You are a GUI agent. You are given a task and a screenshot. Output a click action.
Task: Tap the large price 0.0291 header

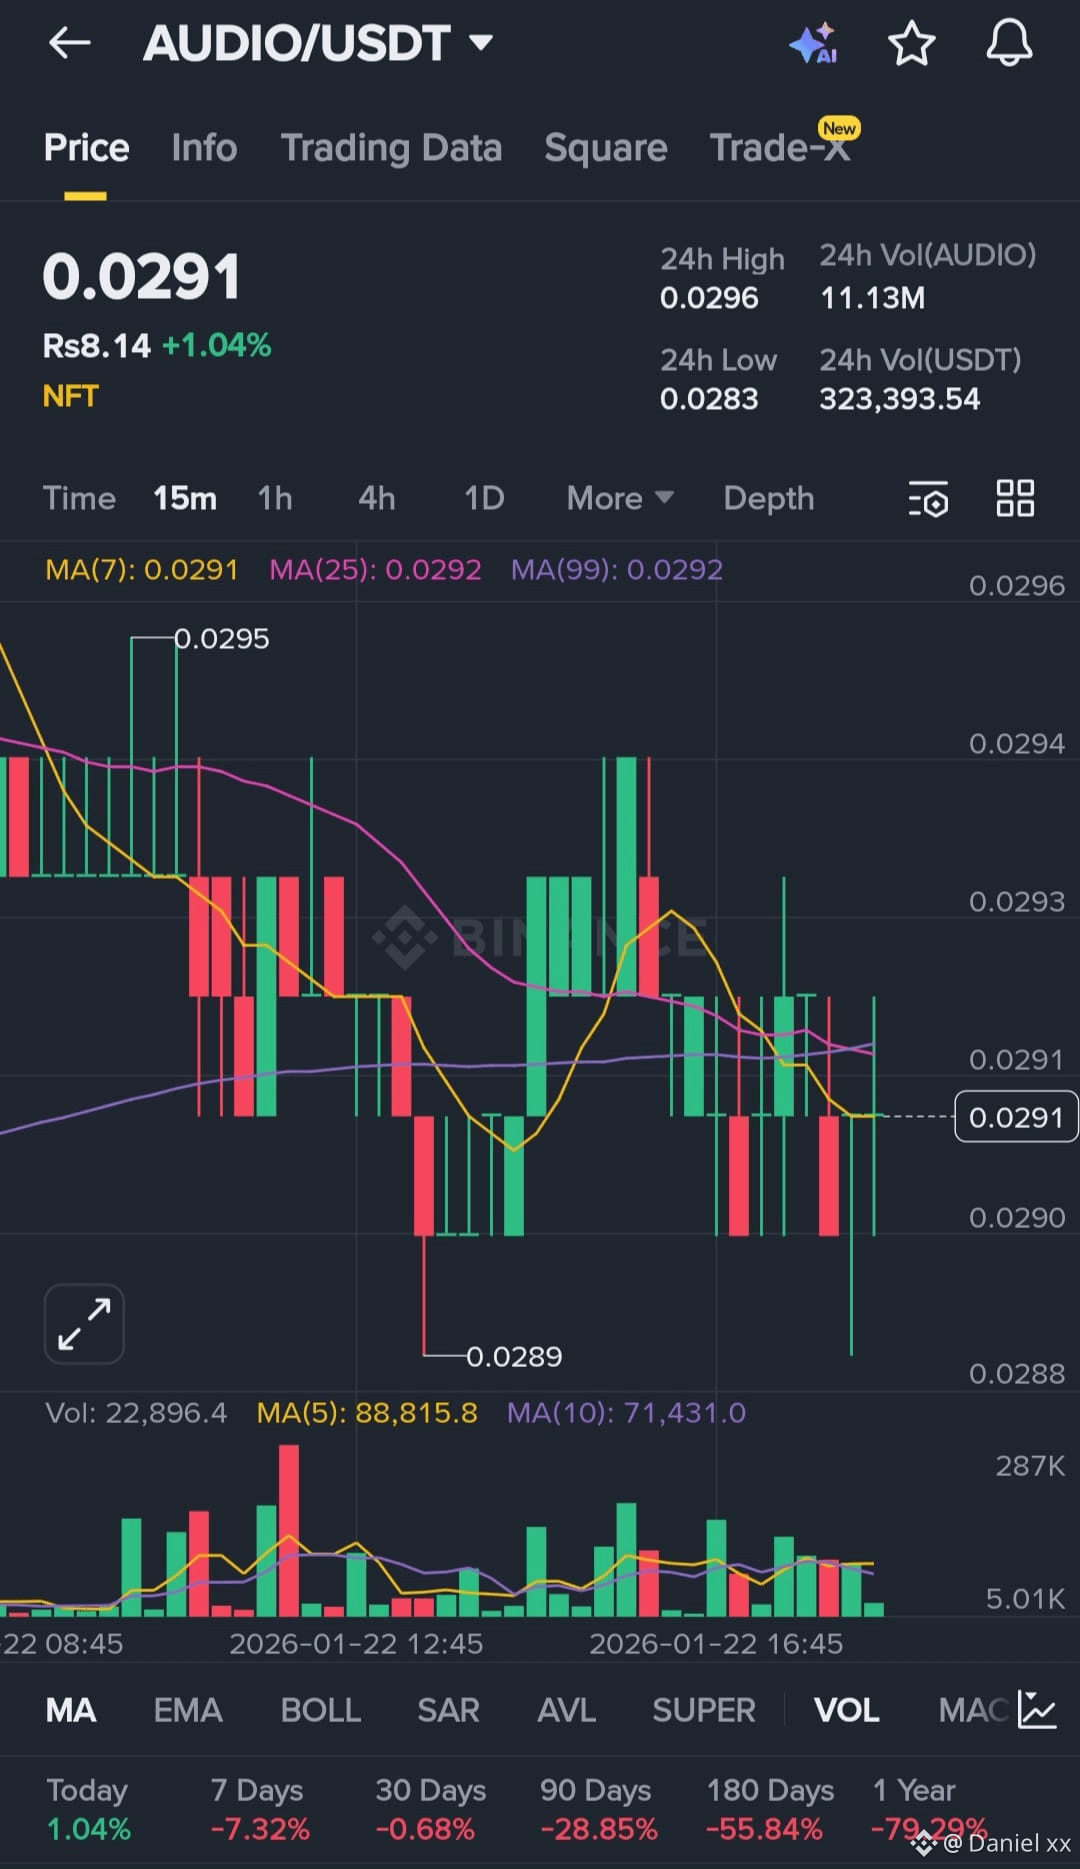click(141, 277)
